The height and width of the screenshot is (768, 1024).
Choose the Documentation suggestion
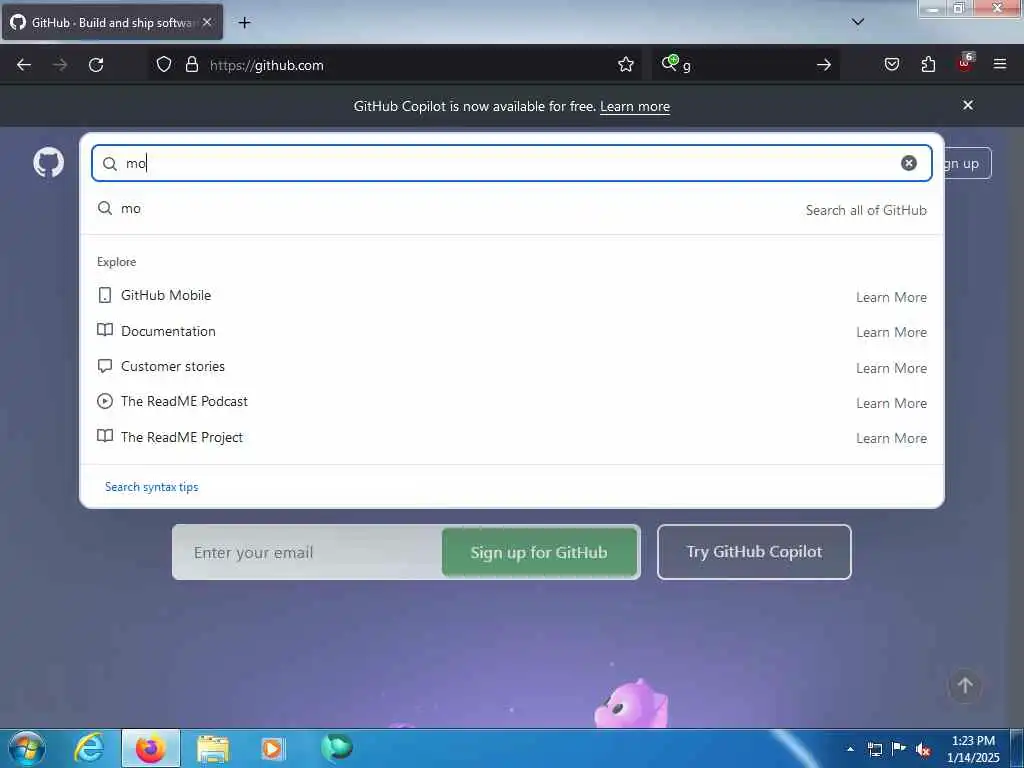tap(512, 331)
